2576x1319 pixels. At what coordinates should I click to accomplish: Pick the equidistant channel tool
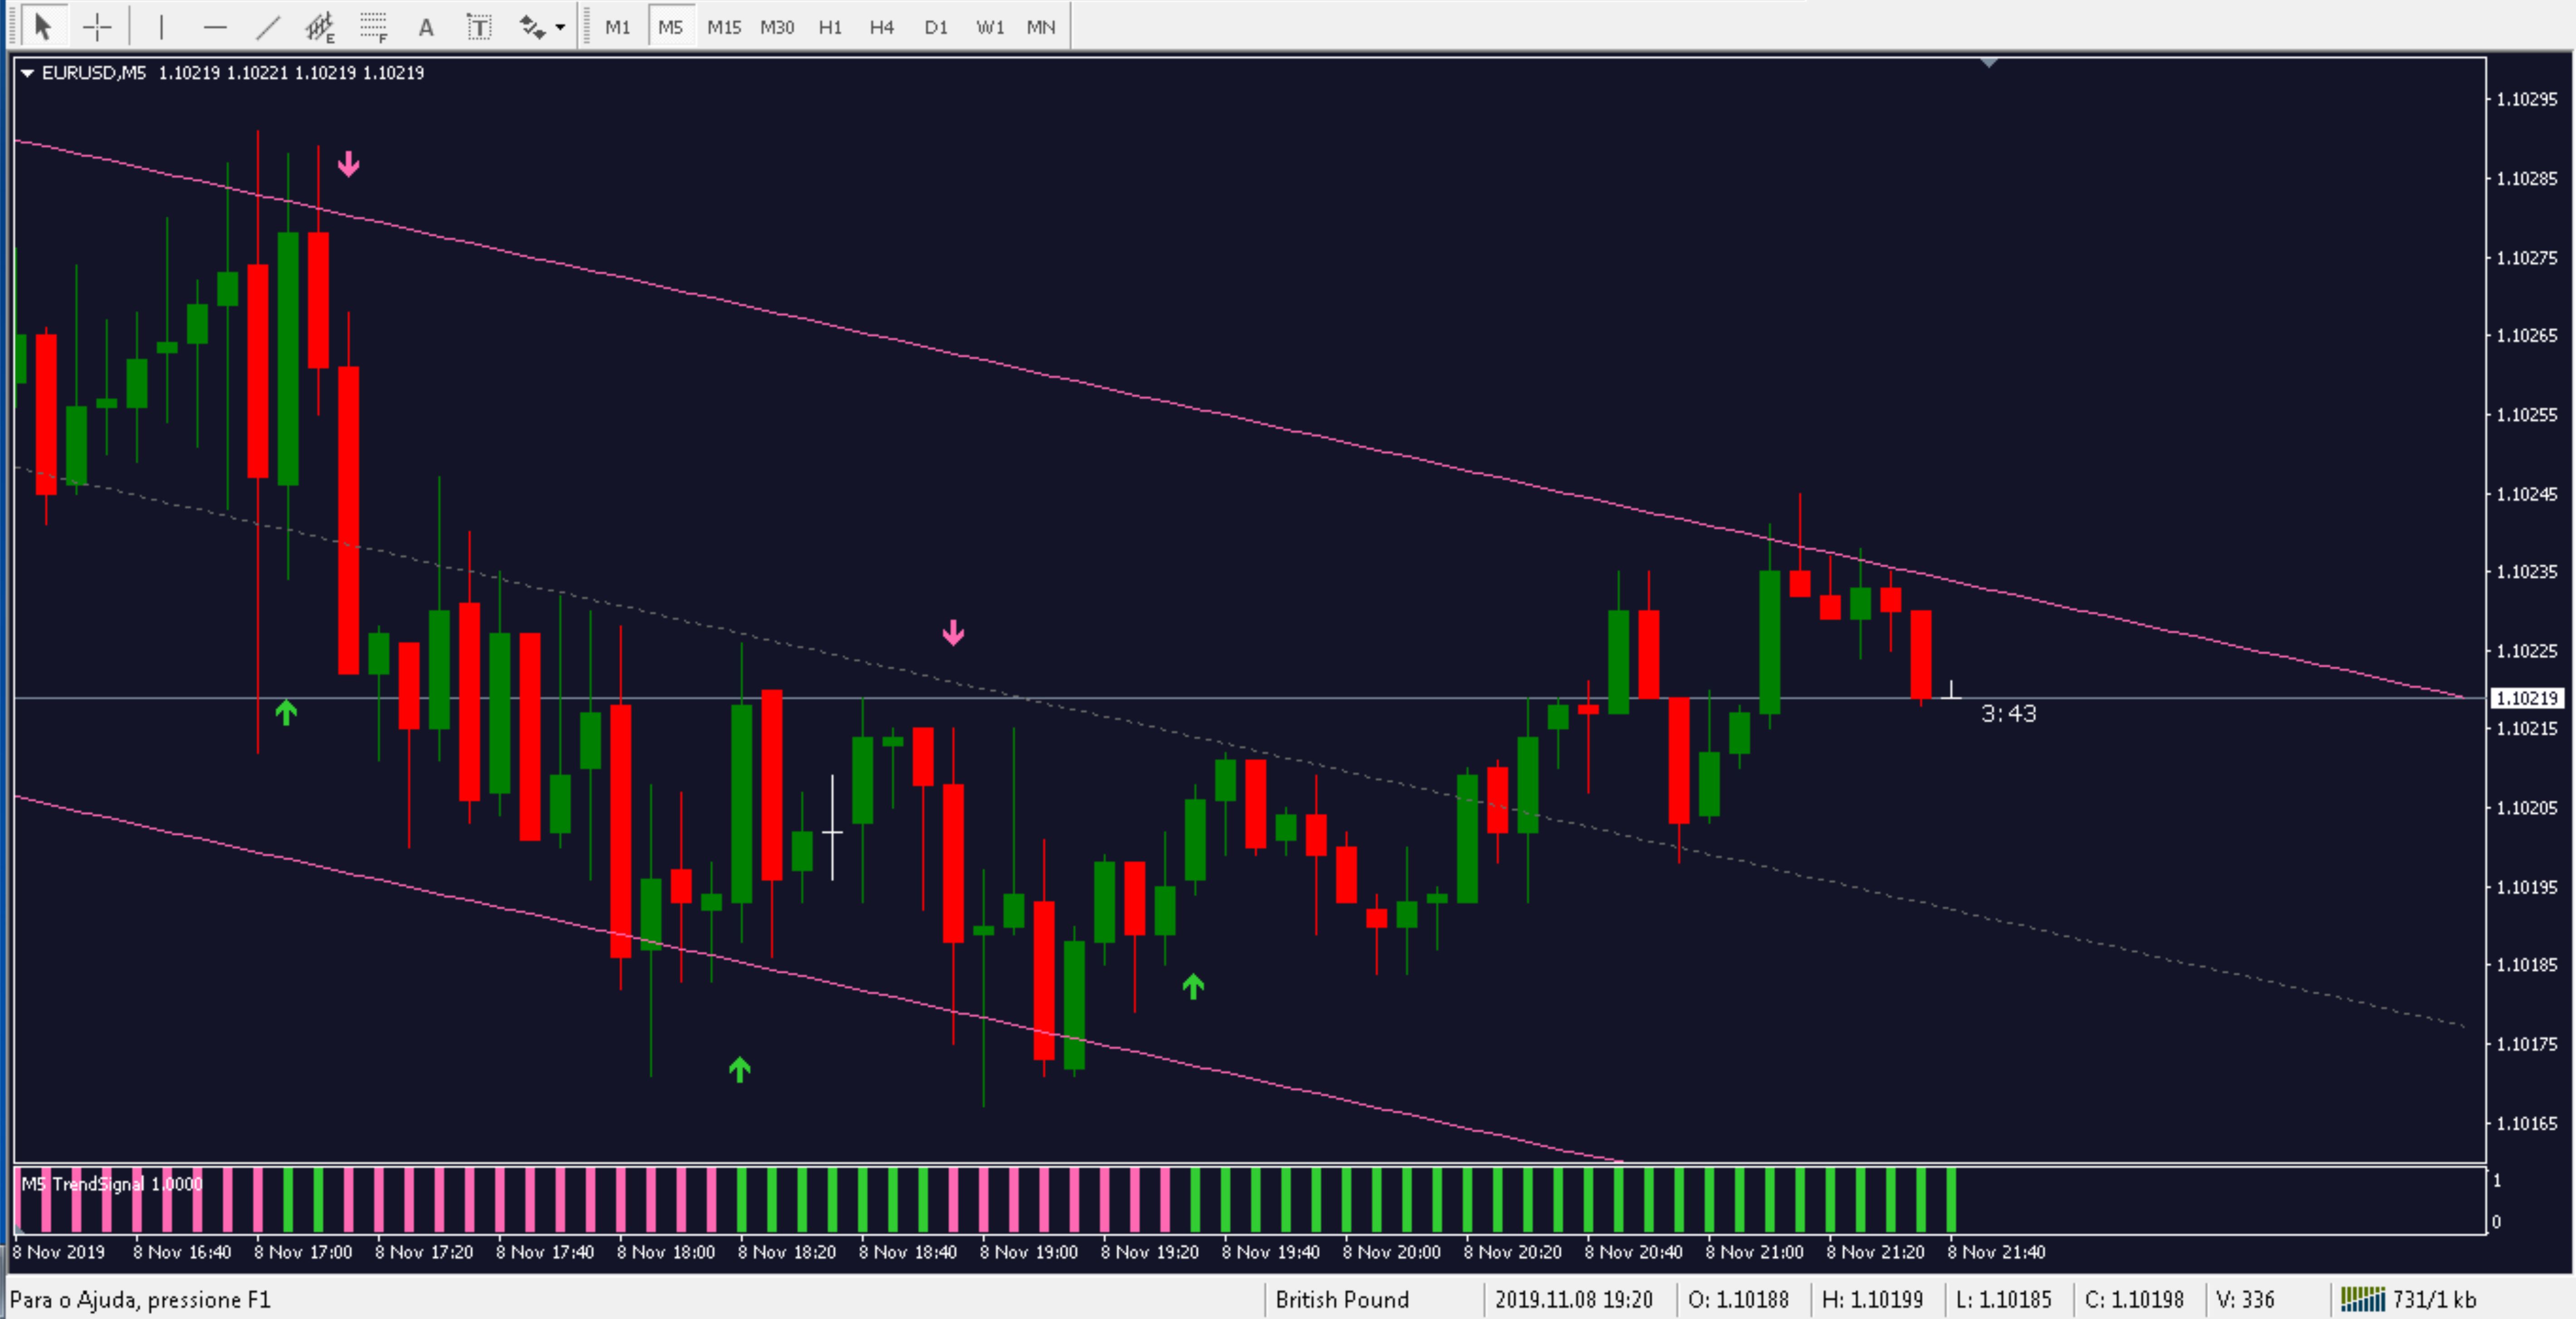[320, 27]
